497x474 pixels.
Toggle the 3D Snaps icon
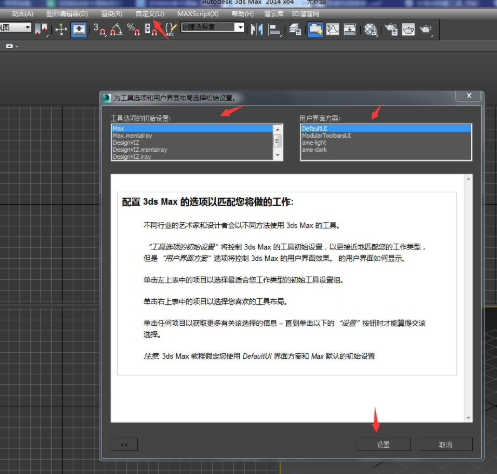click(99, 29)
